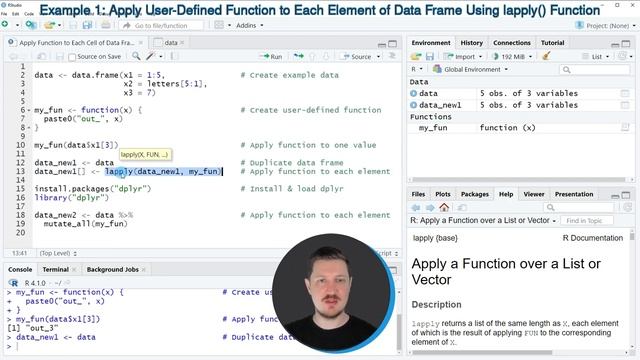Screen dimensions: 640x360
Task: Click the save workspace icon in Environment pane
Action: [x=430, y=56]
